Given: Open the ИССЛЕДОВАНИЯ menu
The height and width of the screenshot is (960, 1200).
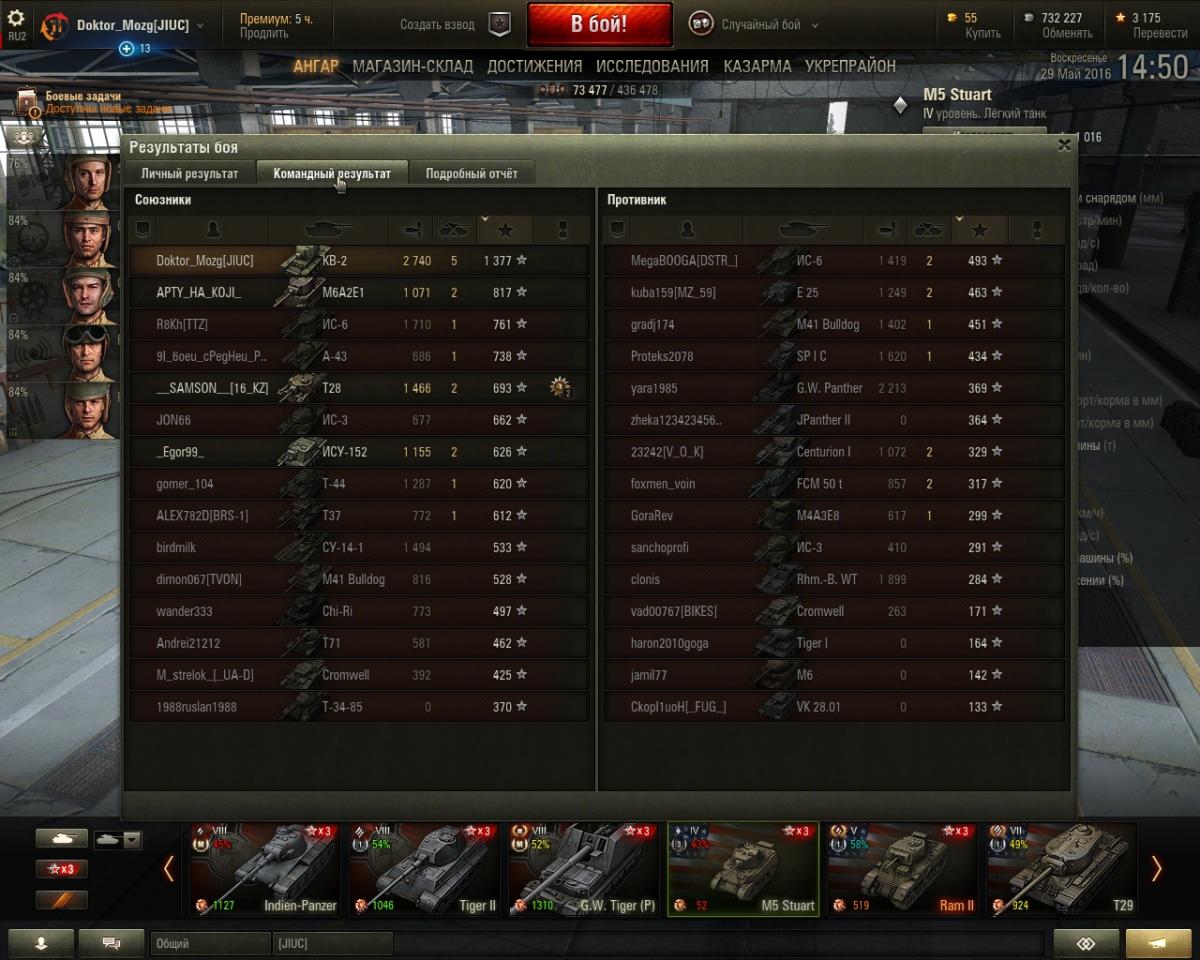Looking at the screenshot, I should pos(652,66).
